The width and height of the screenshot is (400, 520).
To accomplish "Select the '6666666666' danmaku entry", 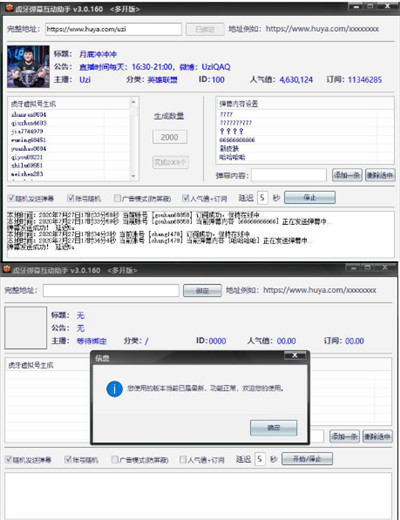I will click(x=237, y=140).
